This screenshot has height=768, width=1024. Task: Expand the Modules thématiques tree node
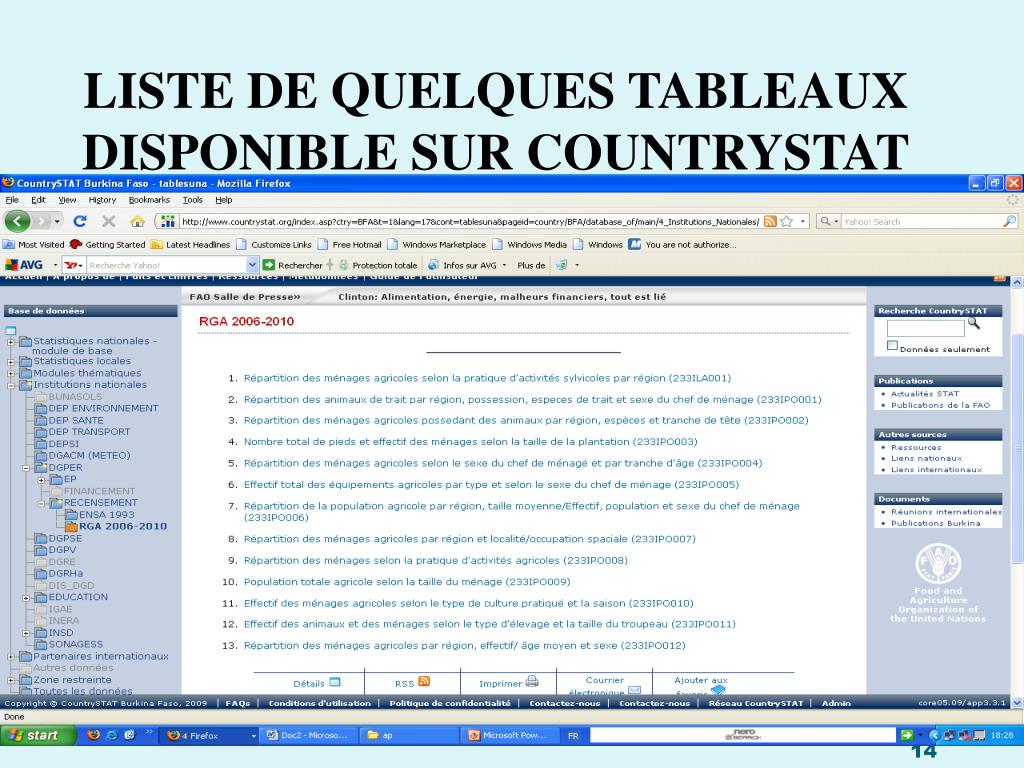coord(10,374)
